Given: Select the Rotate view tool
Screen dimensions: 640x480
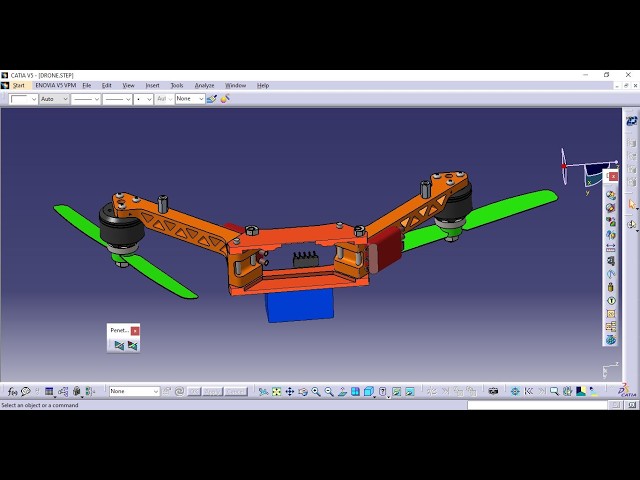Looking at the screenshot, I should 303,391.
